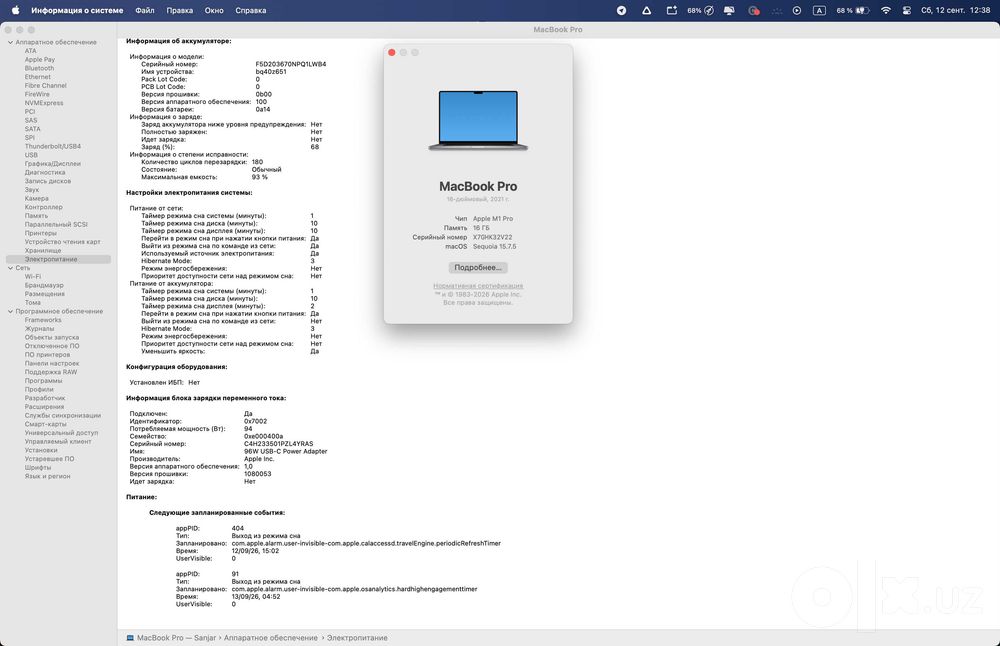Collapse the Аппаратное обеспечение section
This screenshot has width=1000, height=646.
click(10, 42)
